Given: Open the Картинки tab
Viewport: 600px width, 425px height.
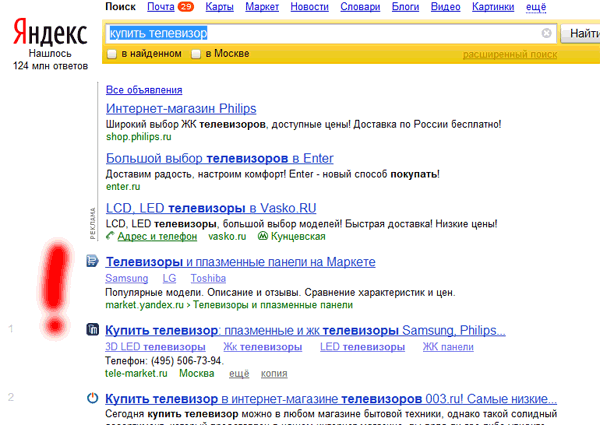Looking at the screenshot, I should point(493,7).
